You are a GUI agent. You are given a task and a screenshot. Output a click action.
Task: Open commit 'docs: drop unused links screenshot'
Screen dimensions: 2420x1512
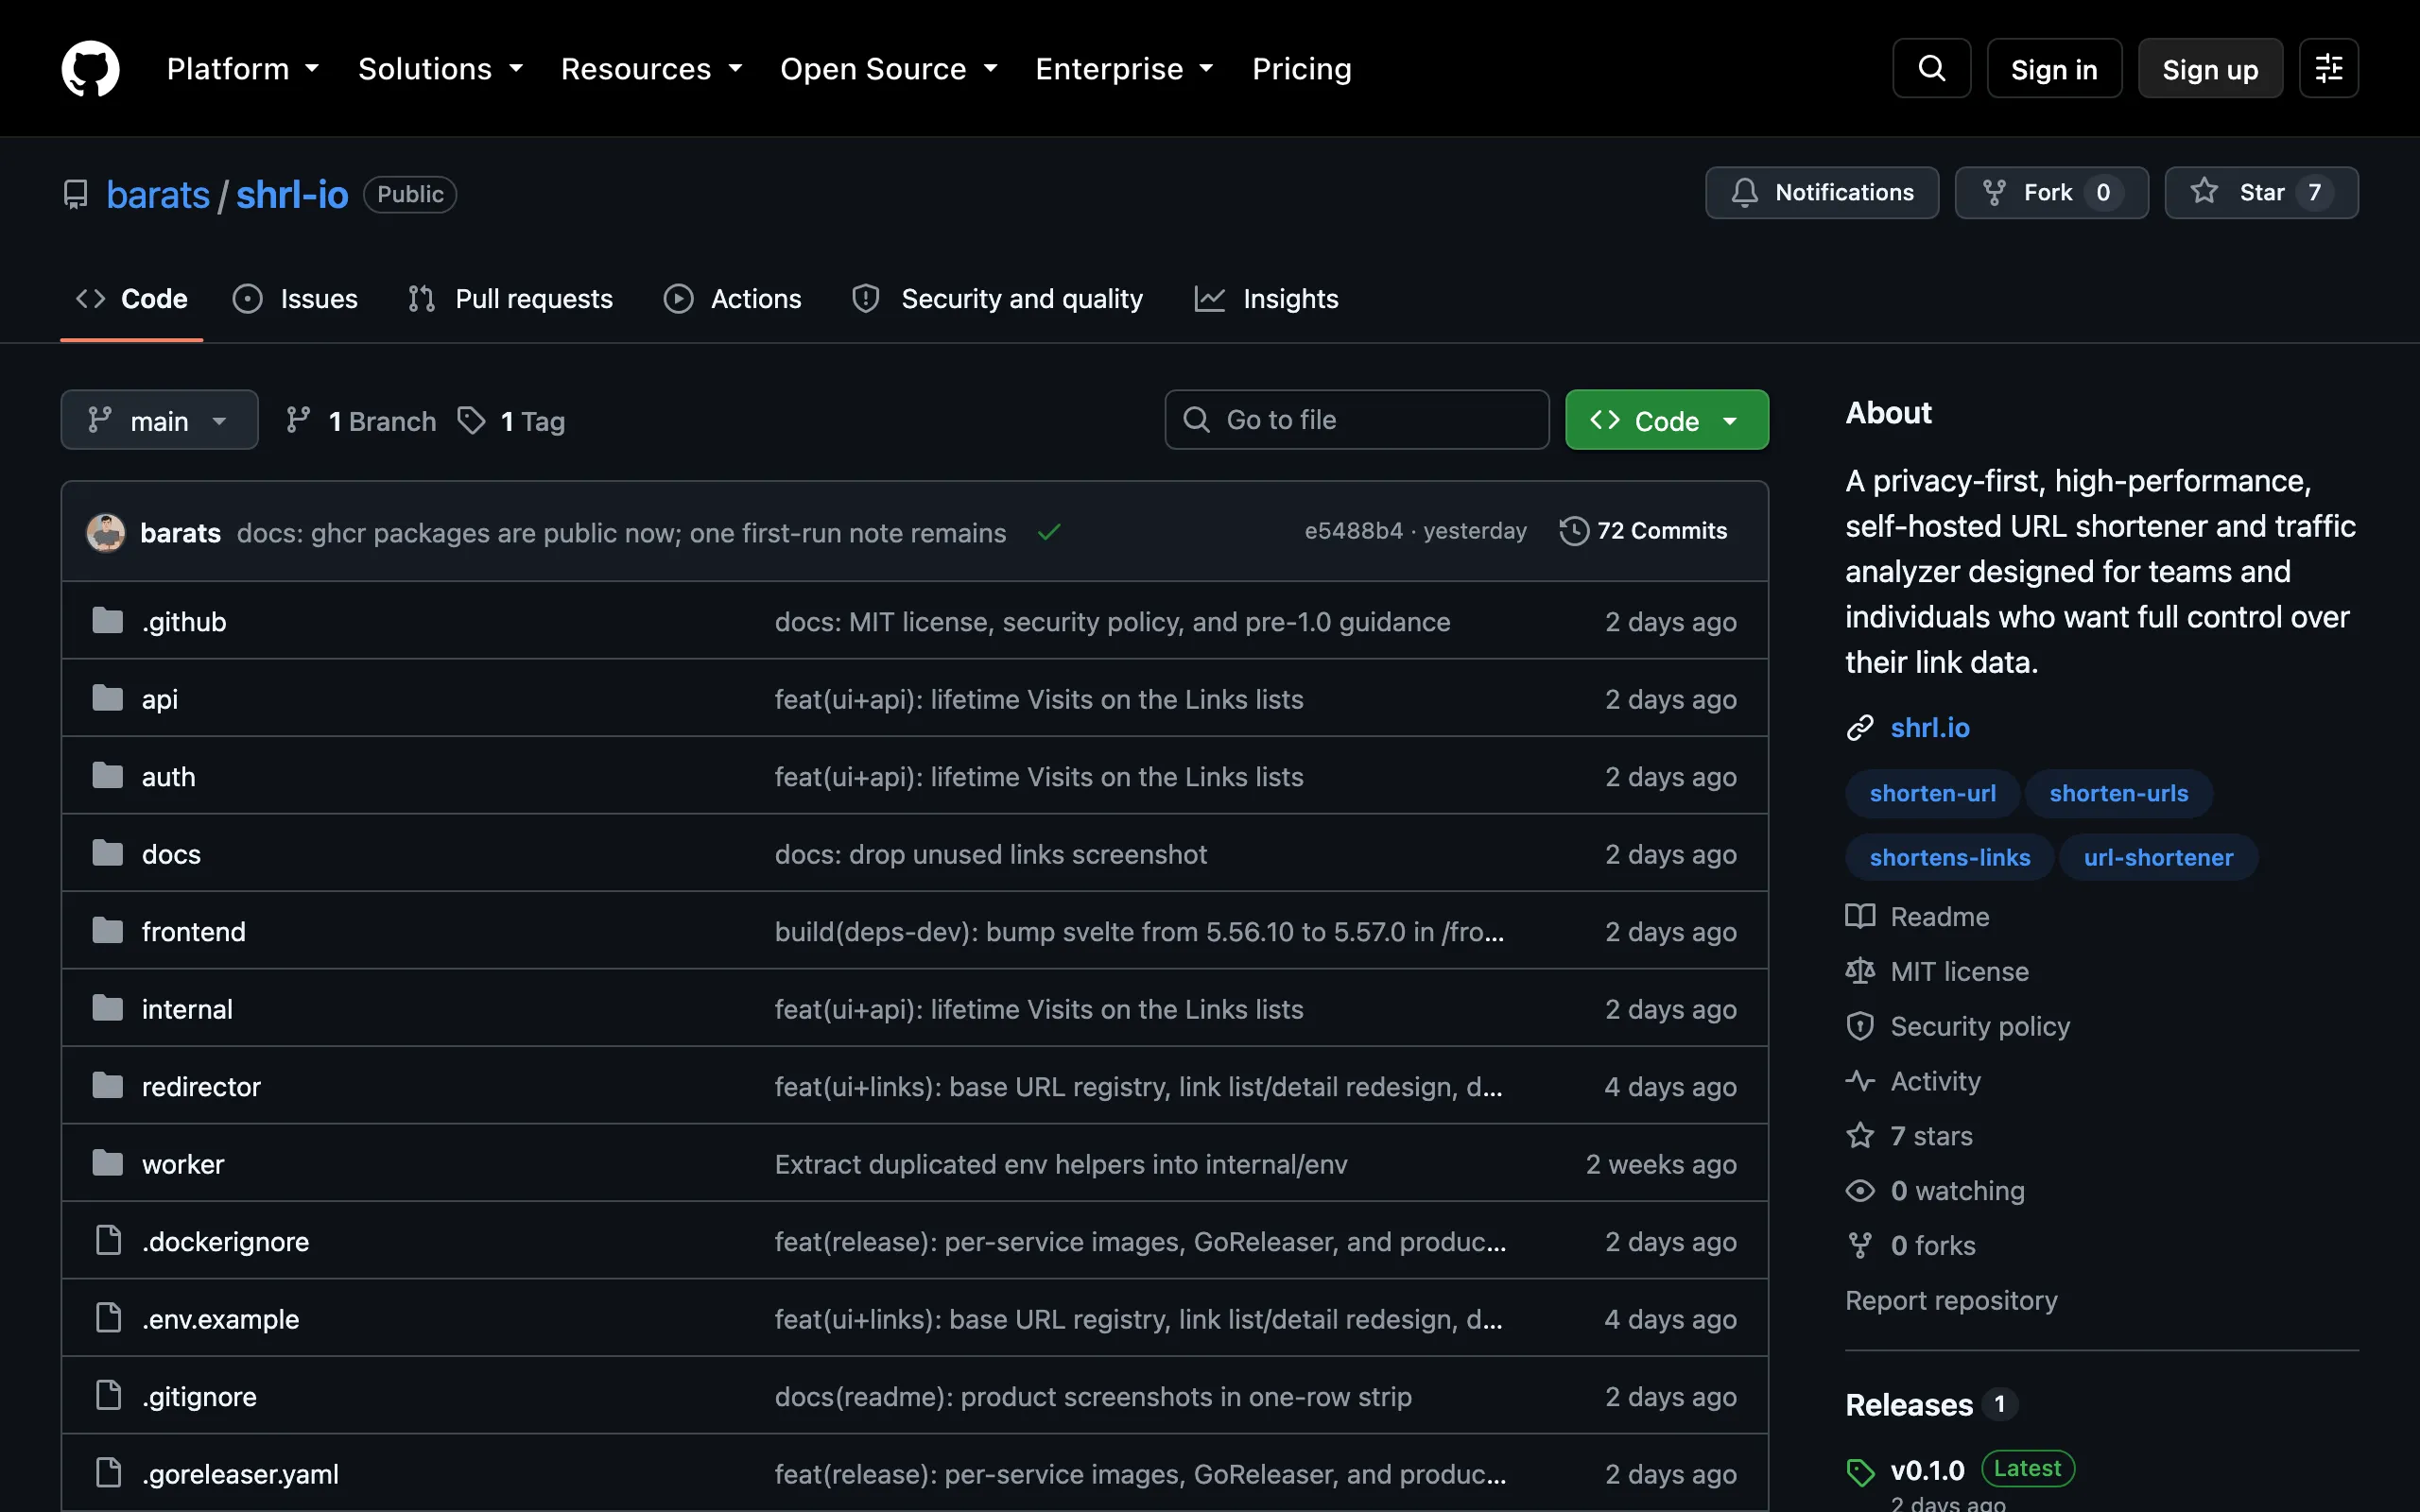(991, 854)
